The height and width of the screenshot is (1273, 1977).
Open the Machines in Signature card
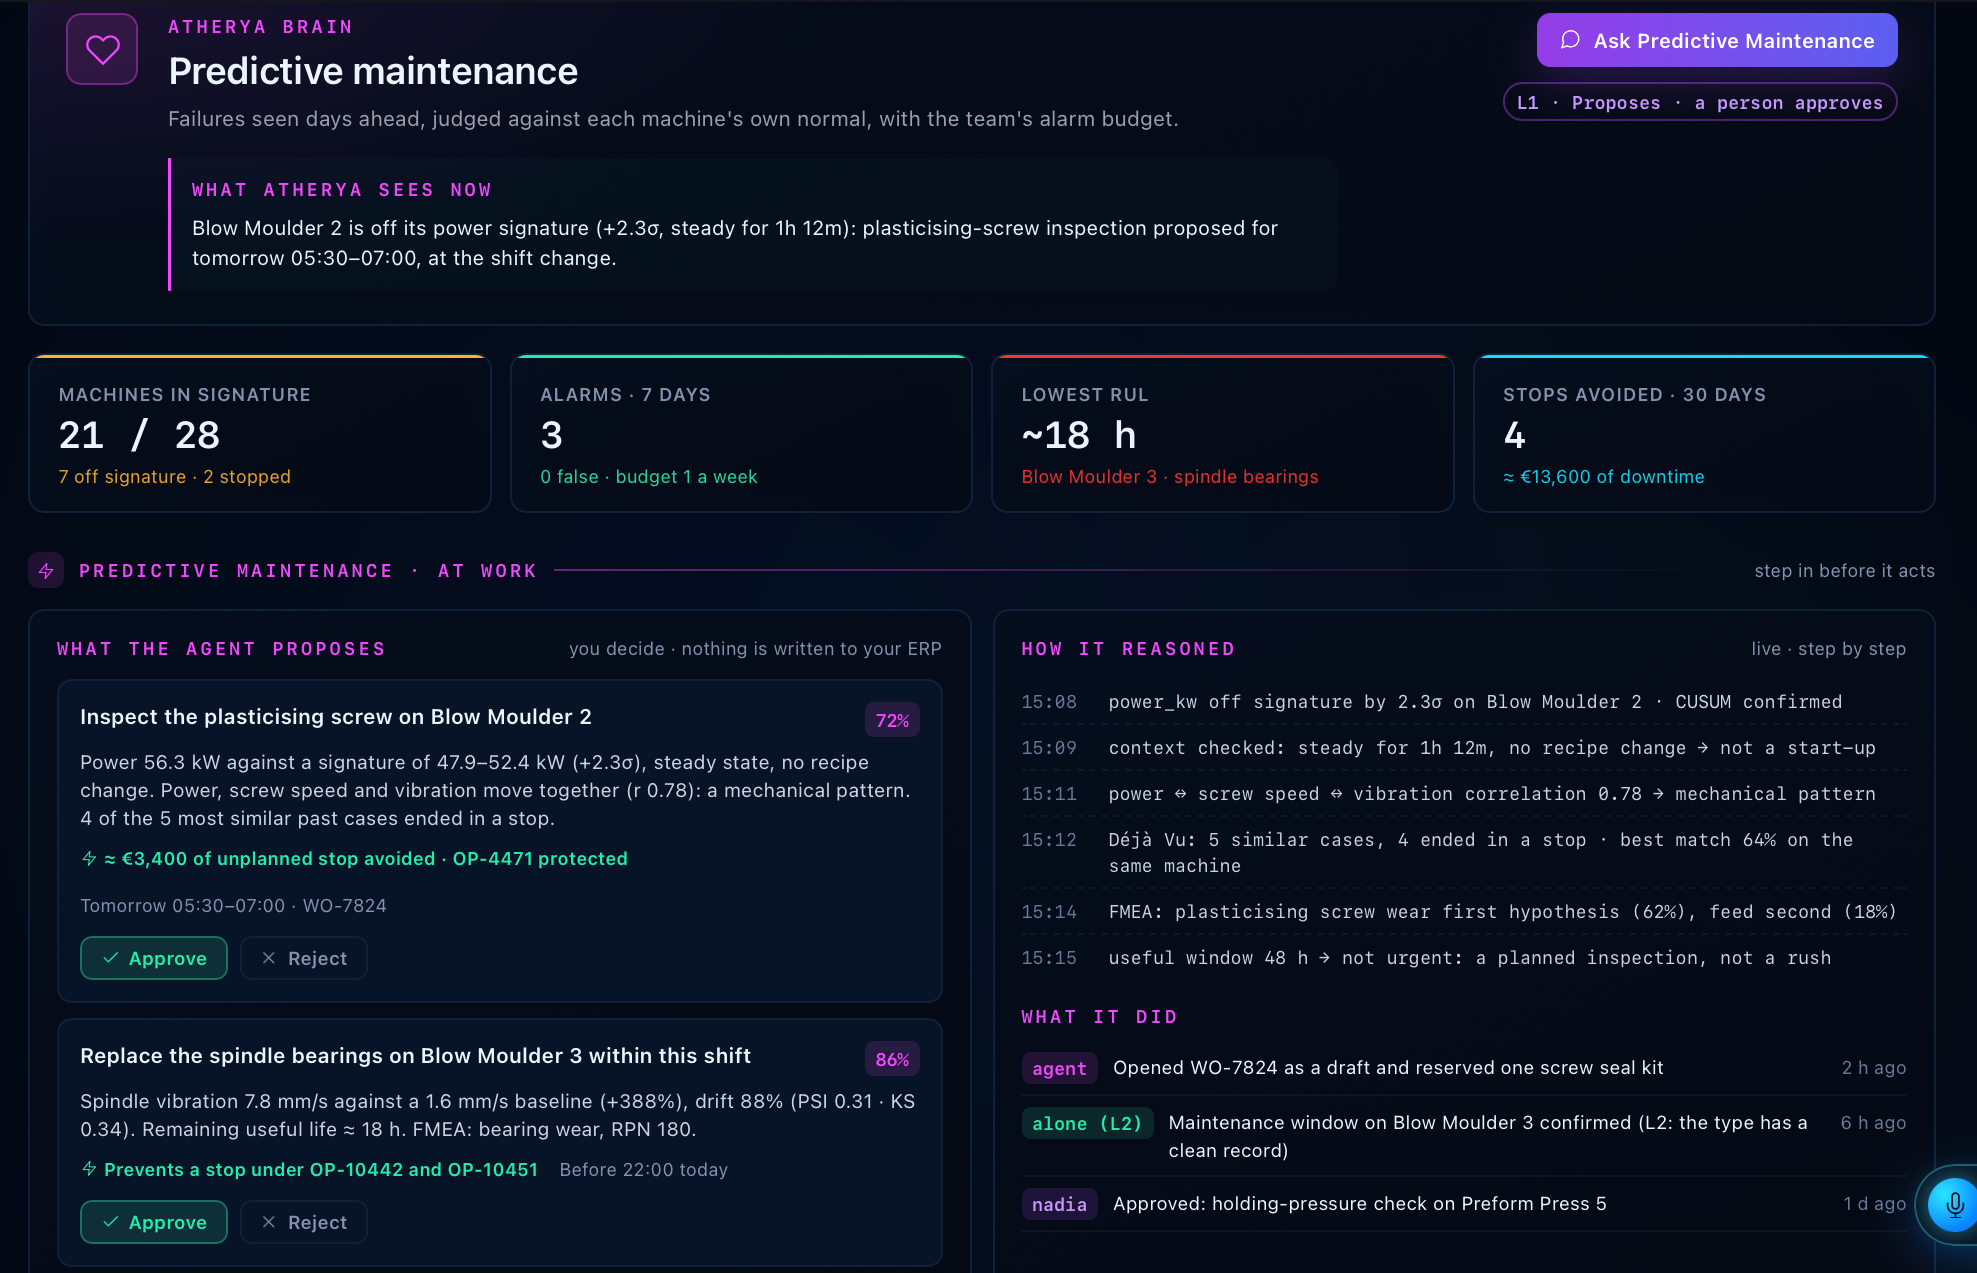coord(260,434)
